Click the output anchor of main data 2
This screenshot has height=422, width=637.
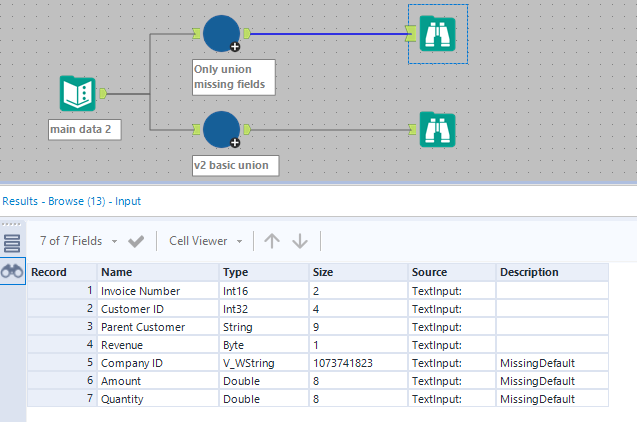pyautogui.click(x=102, y=94)
